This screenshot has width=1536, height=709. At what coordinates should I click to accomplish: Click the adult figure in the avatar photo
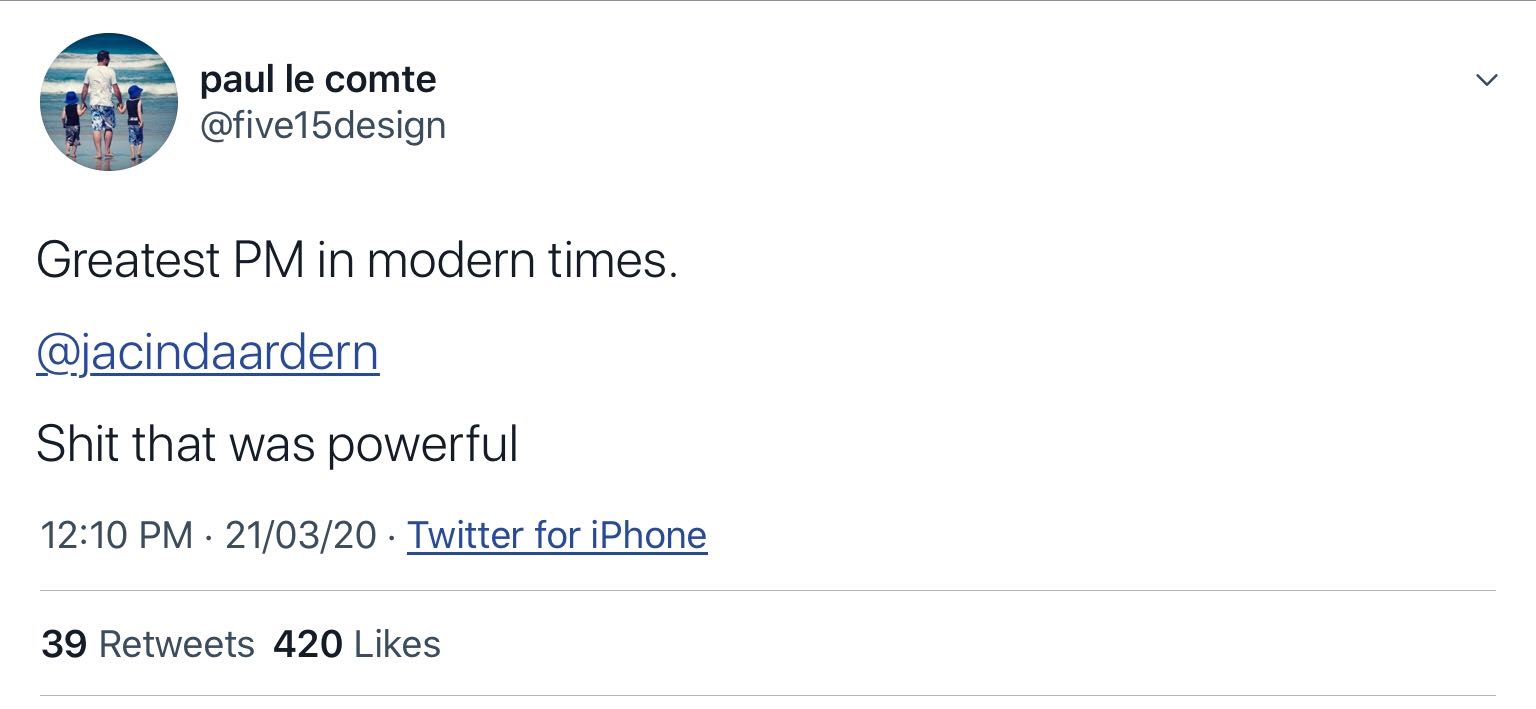click(x=101, y=98)
